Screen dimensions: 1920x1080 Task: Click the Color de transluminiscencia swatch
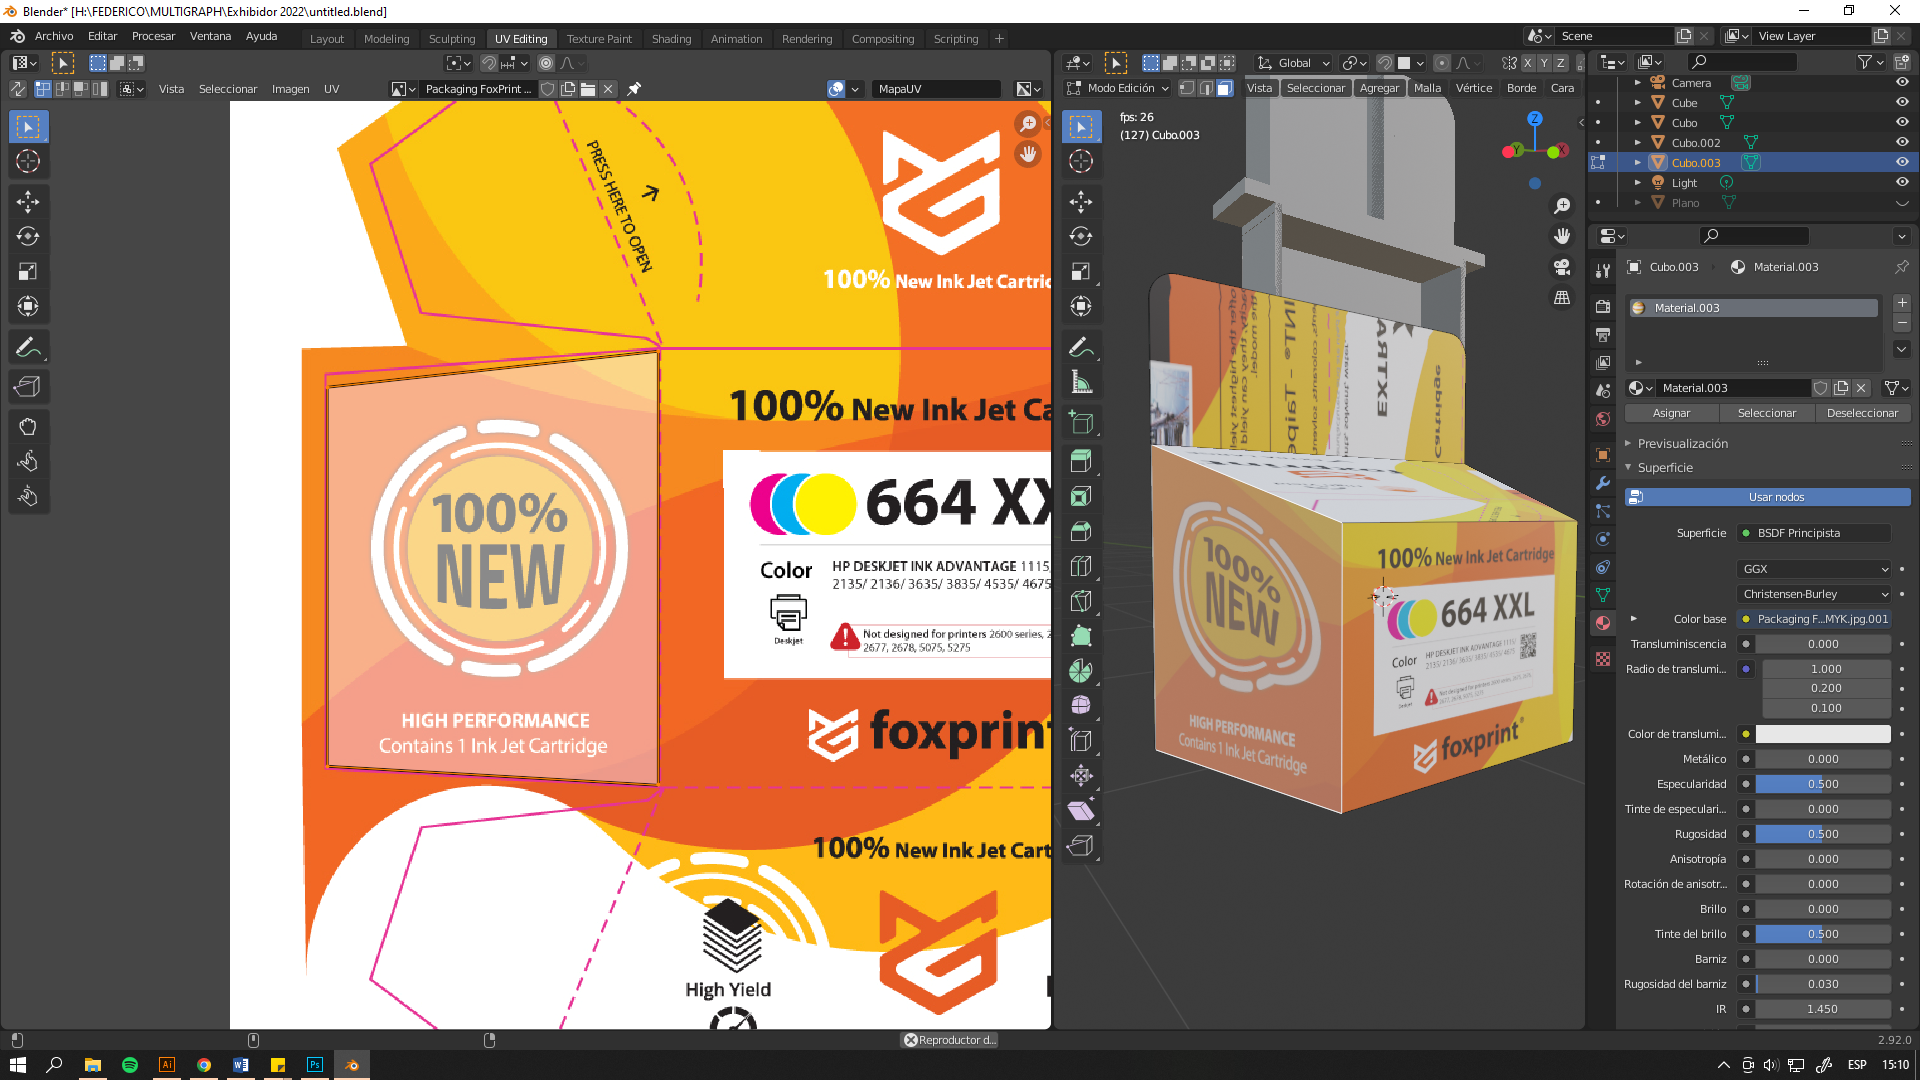tap(1823, 734)
